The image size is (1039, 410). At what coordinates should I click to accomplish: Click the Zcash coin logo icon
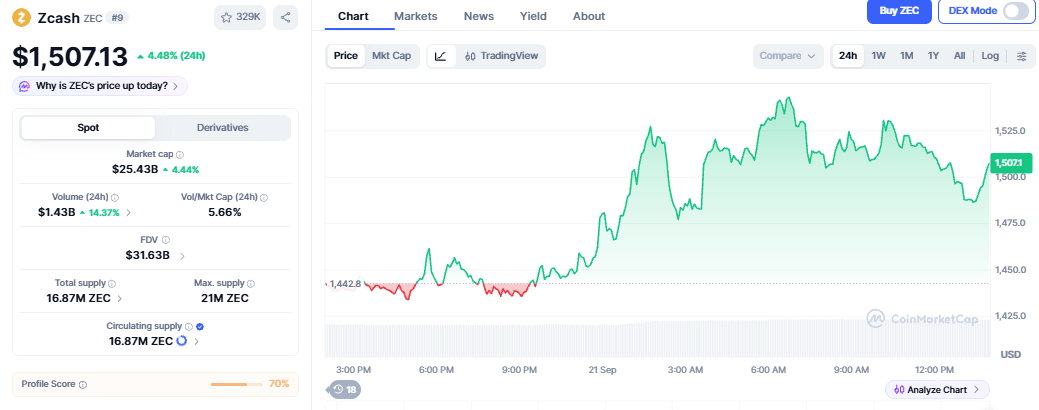(22, 17)
